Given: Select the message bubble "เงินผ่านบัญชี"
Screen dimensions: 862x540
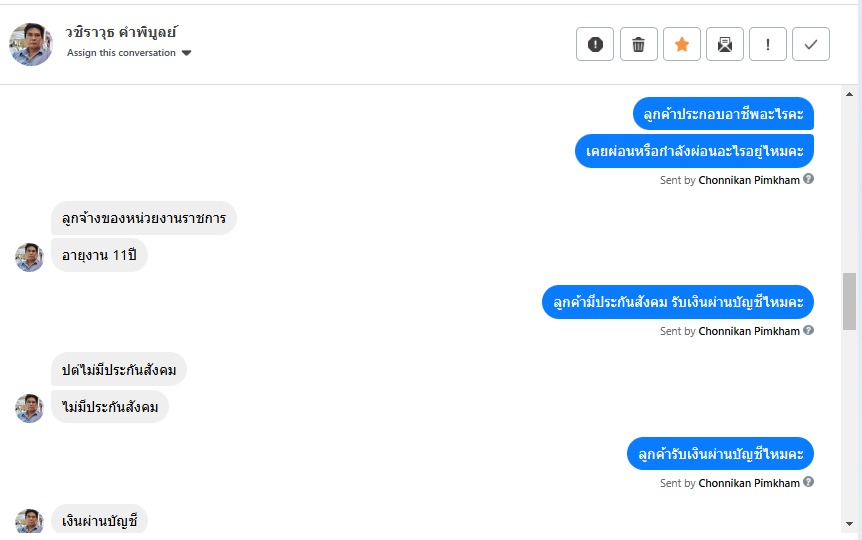Looking at the screenshot, I should click(x=99, y=520).
